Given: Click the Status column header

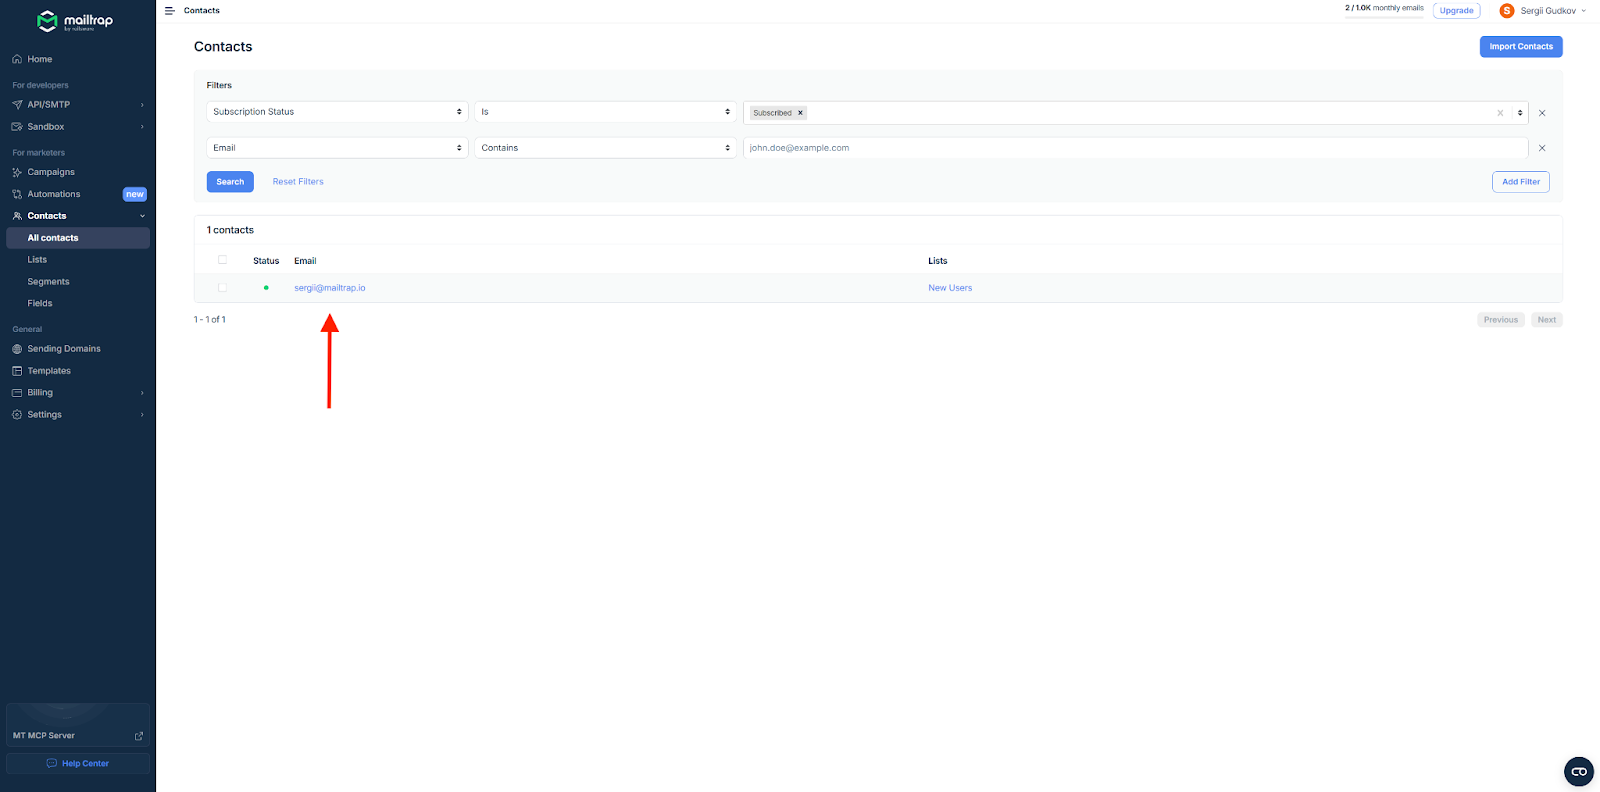Looking at the screenshot, I should 266,261.
